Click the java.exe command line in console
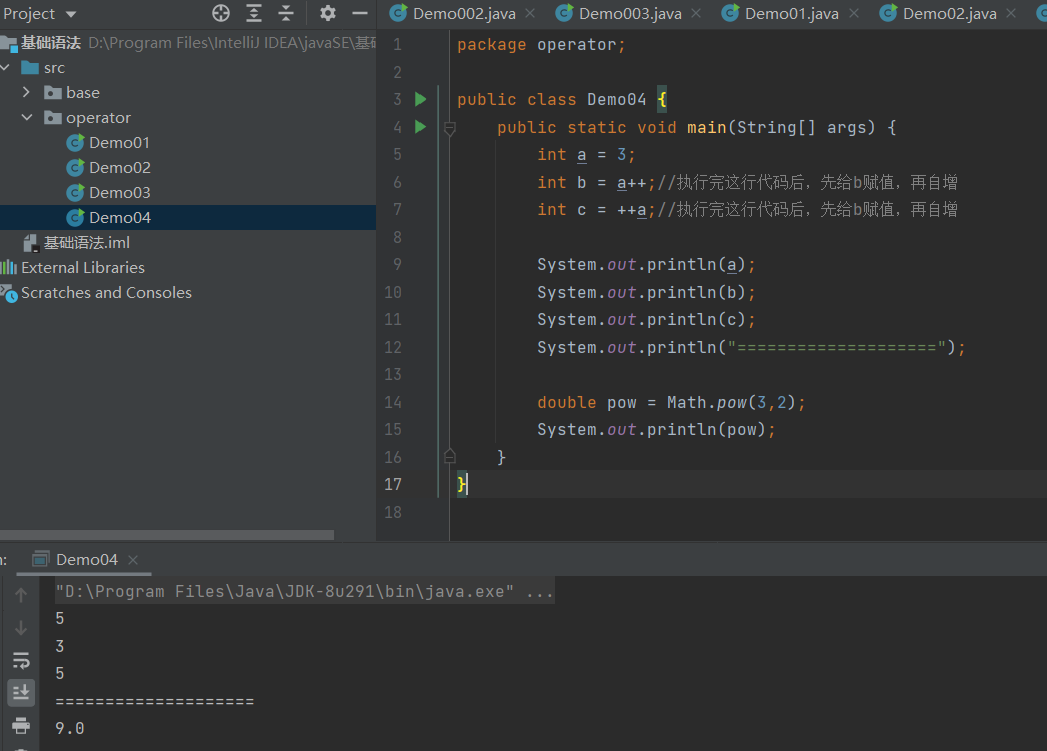This screenshot has height=751, width=1047. pyautogui.click(x=304, y=591)
